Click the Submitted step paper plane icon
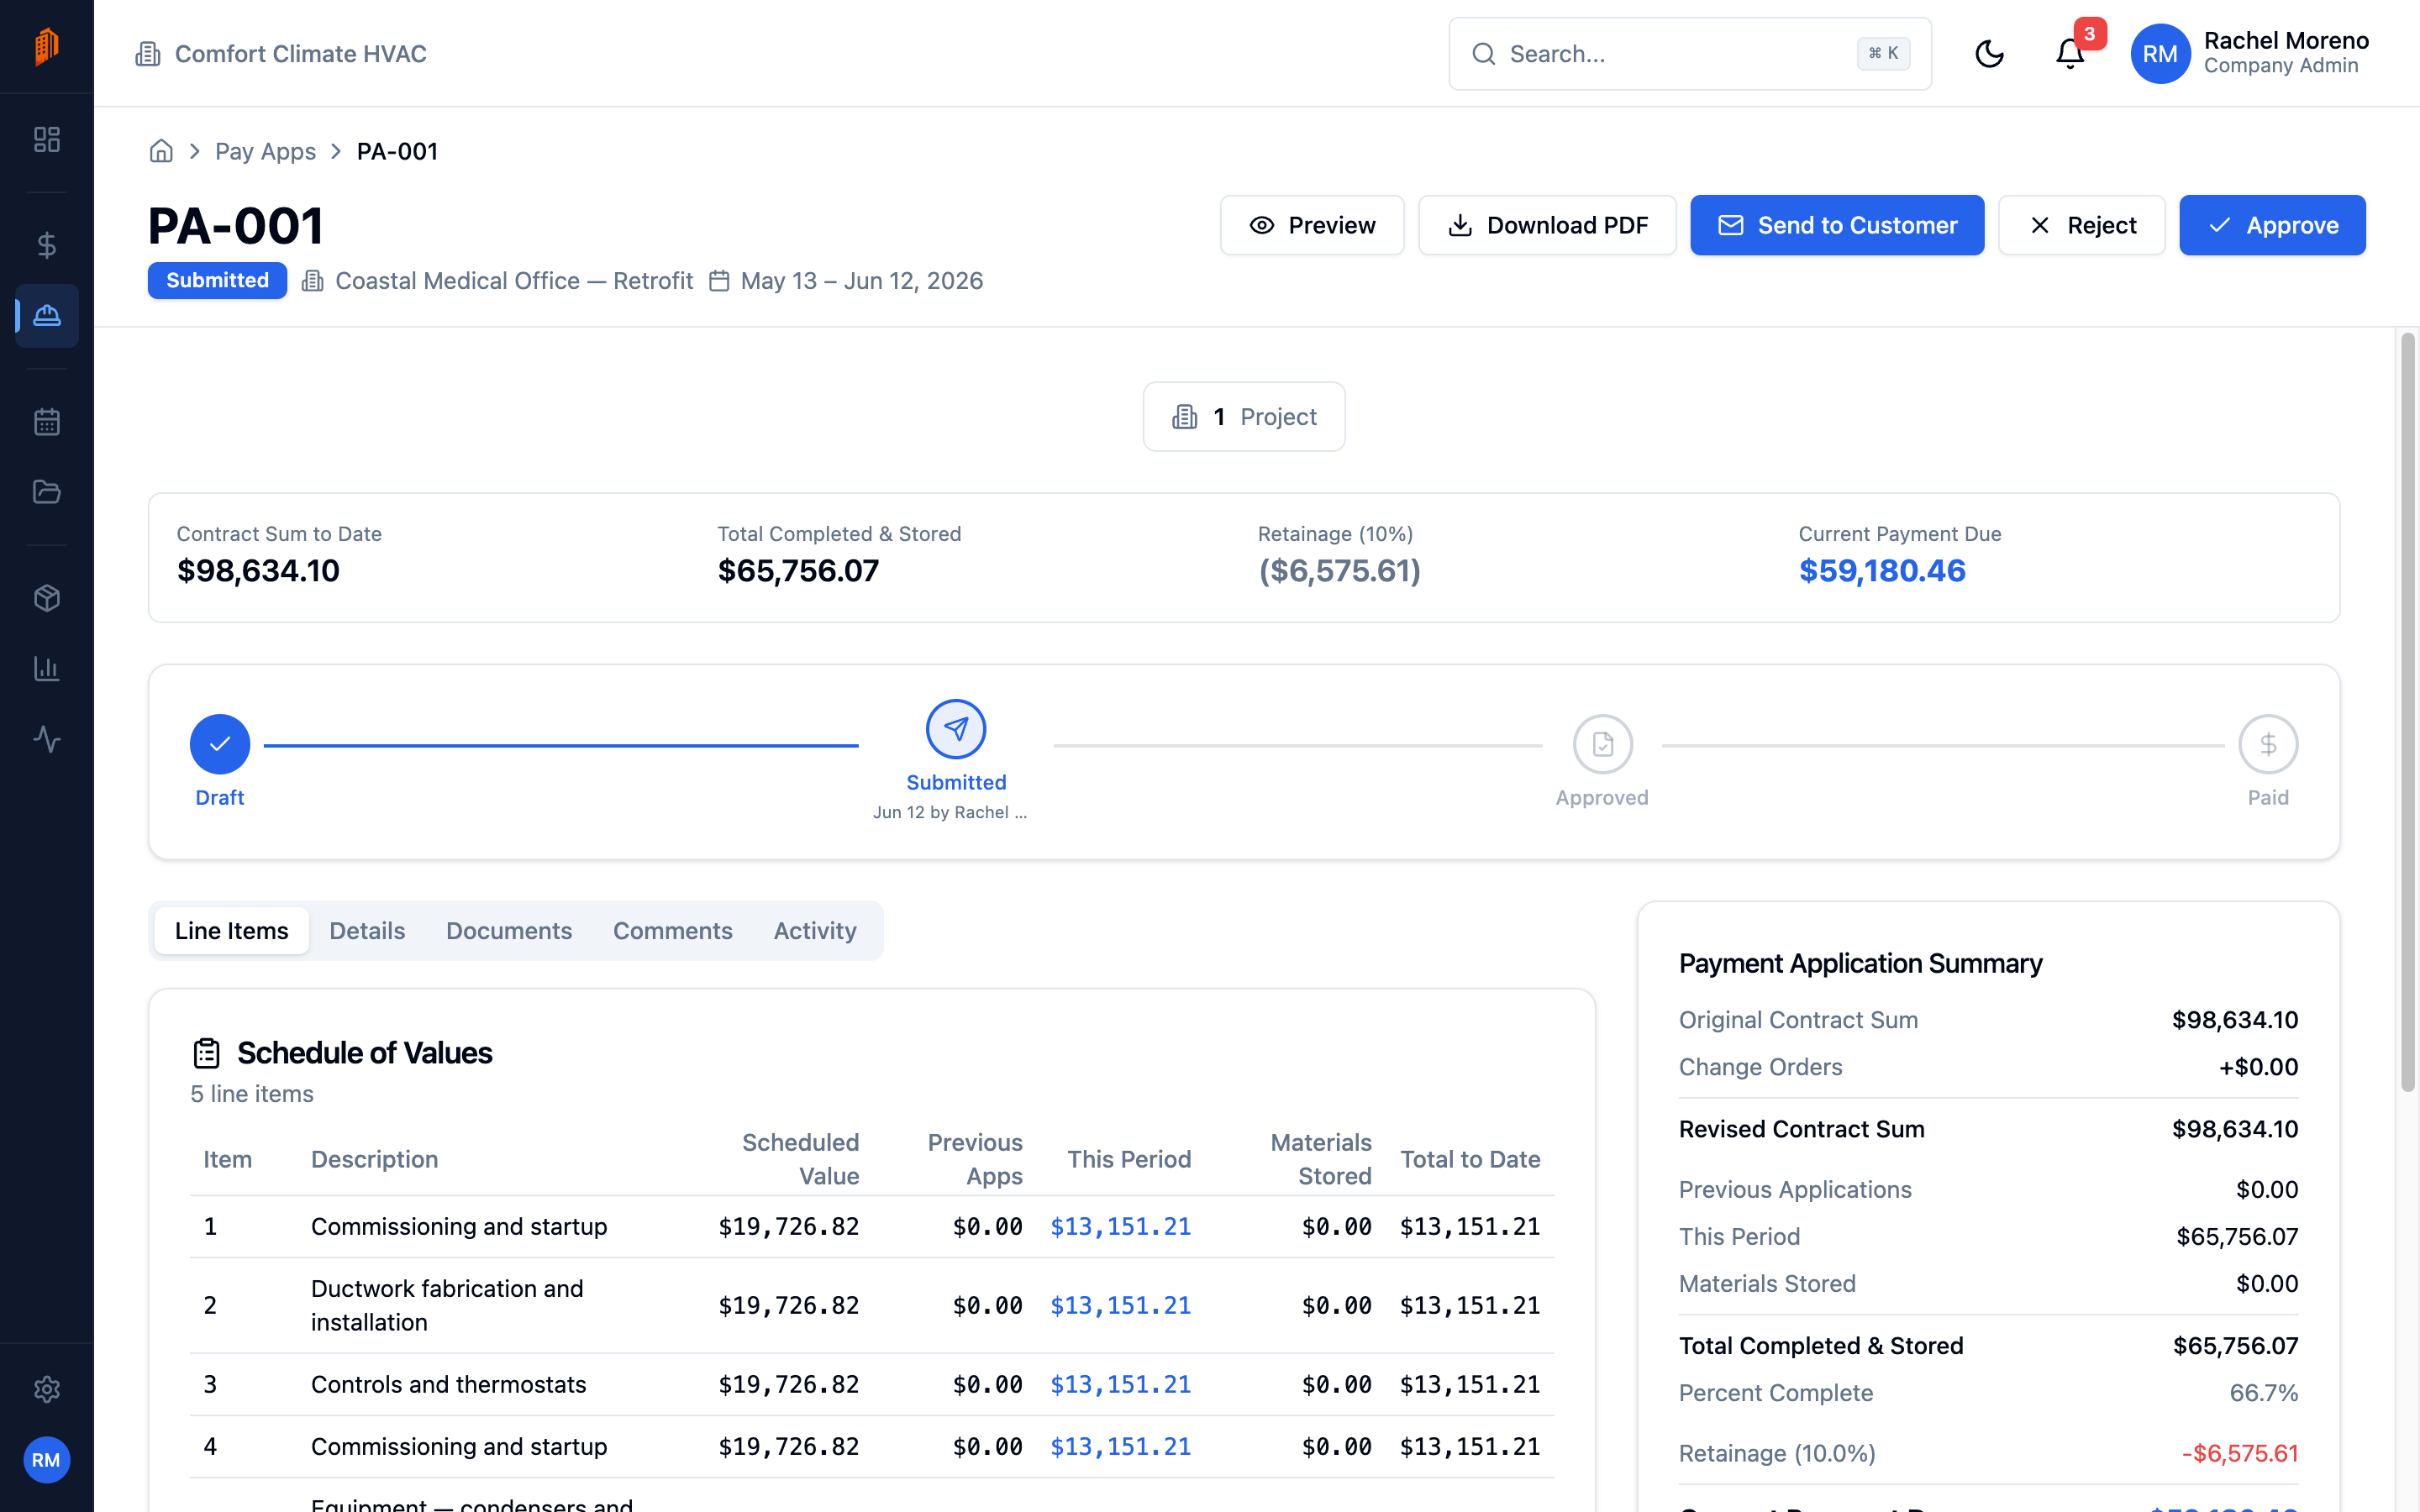 click(x=956, y=729)
